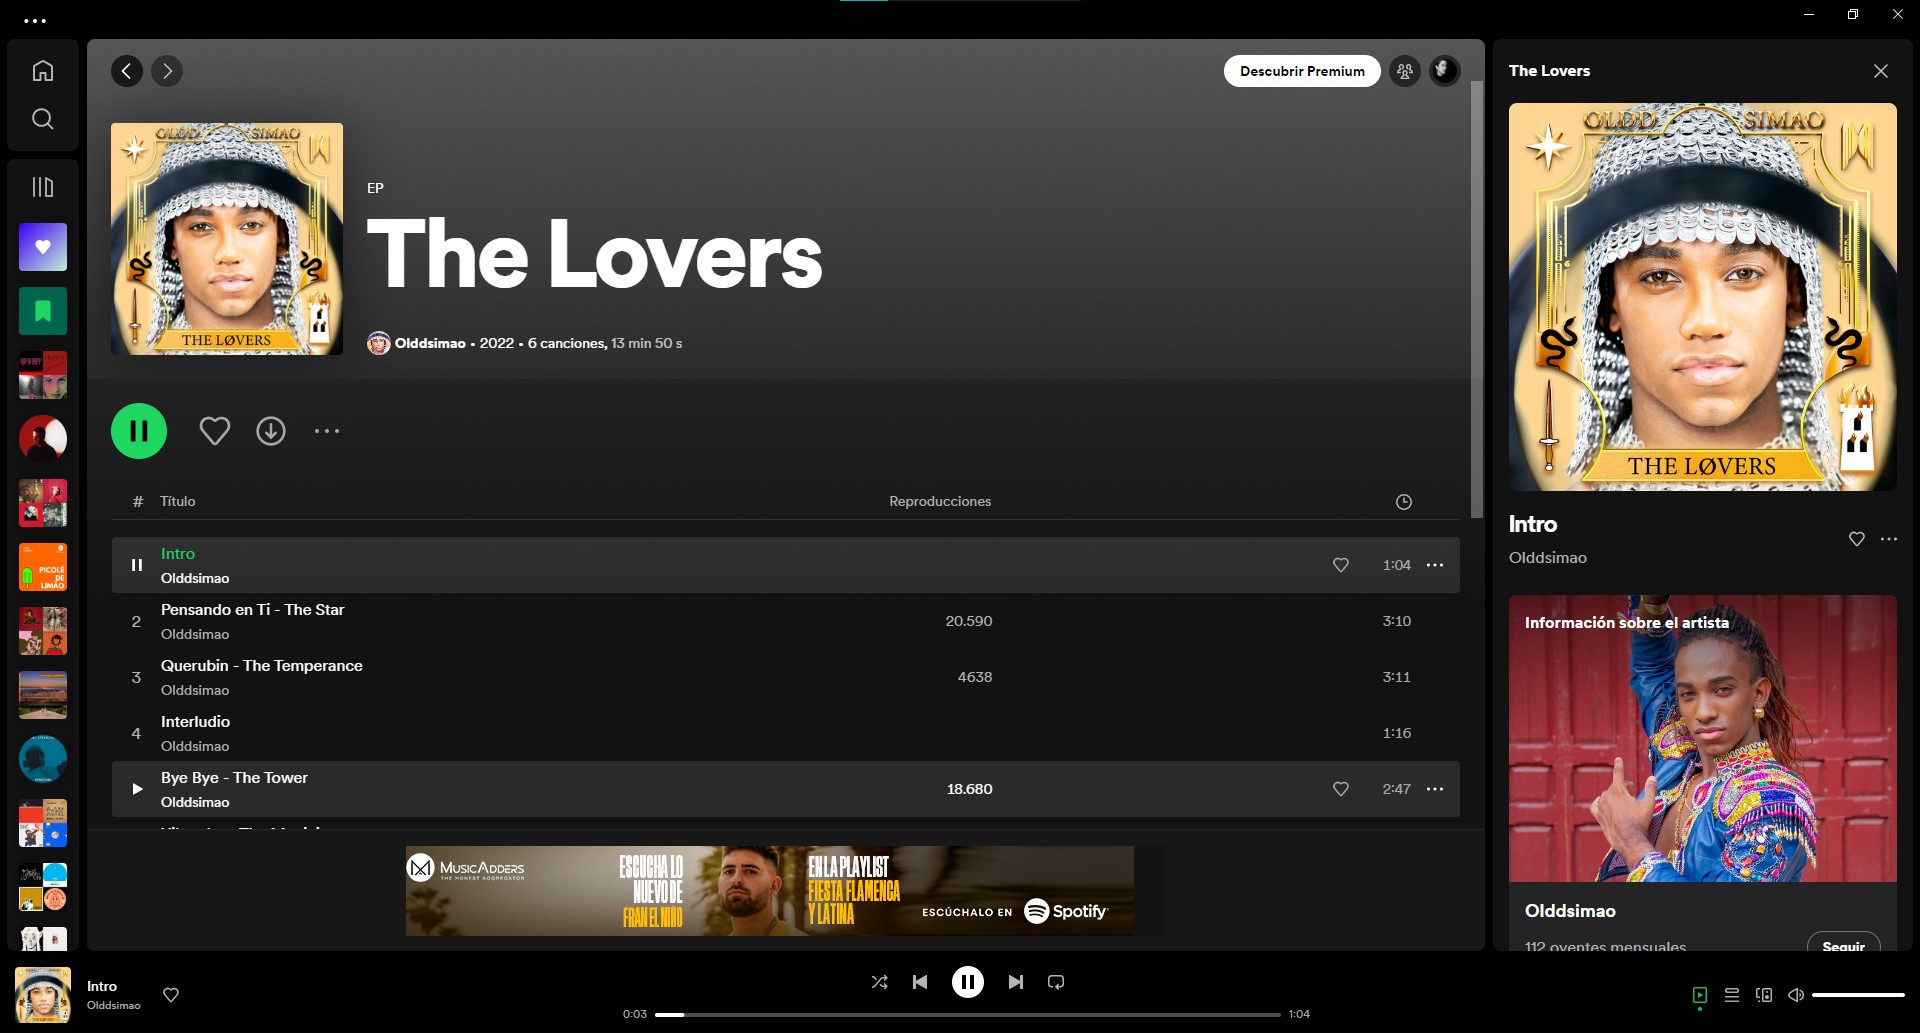
Task: Open the play queue
Action: point(1732,995)
